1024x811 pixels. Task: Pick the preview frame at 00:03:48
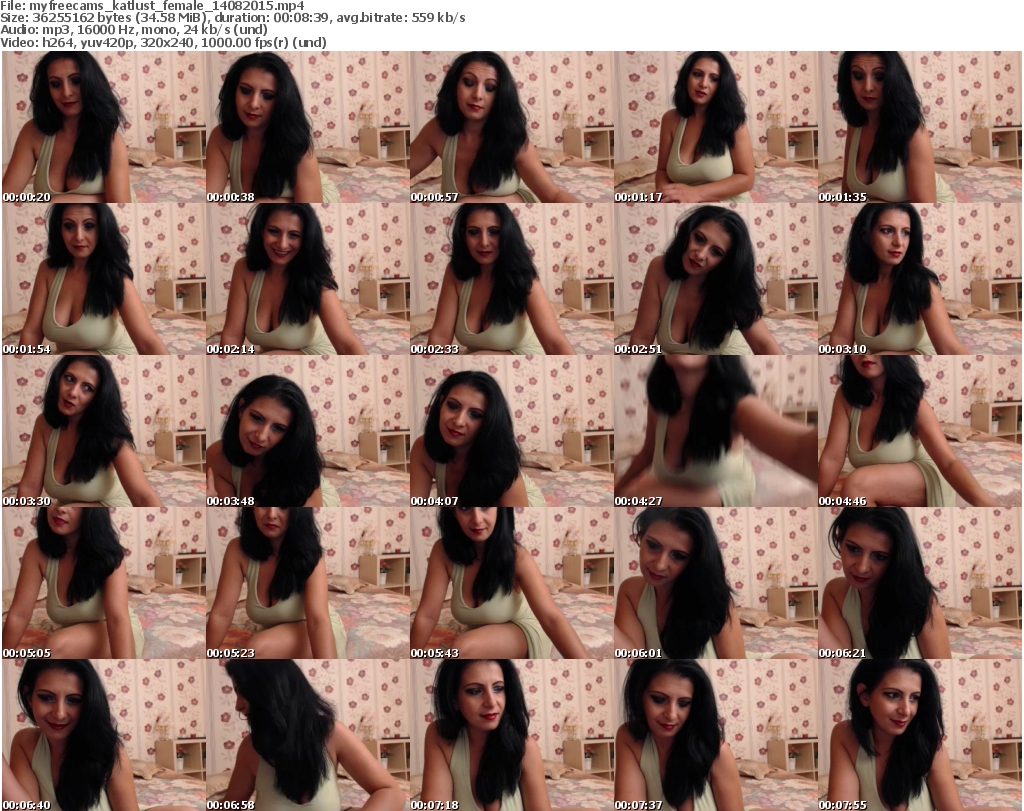(x=308, y=432)
